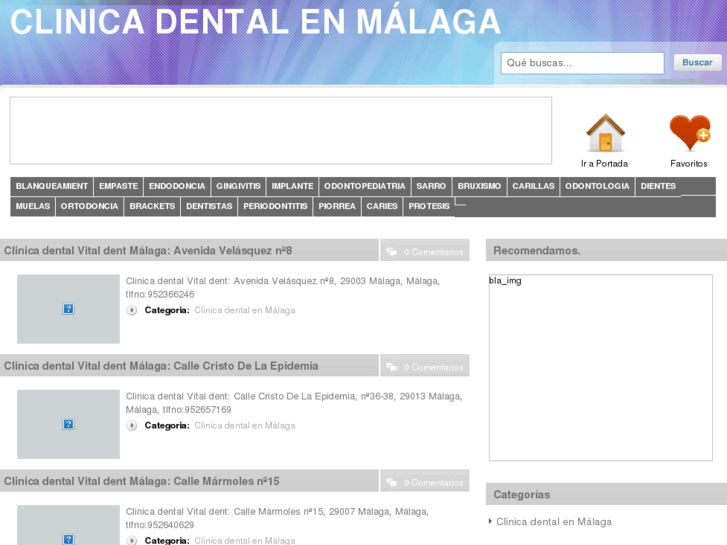Open the IMPLANTE menu item

292,186
